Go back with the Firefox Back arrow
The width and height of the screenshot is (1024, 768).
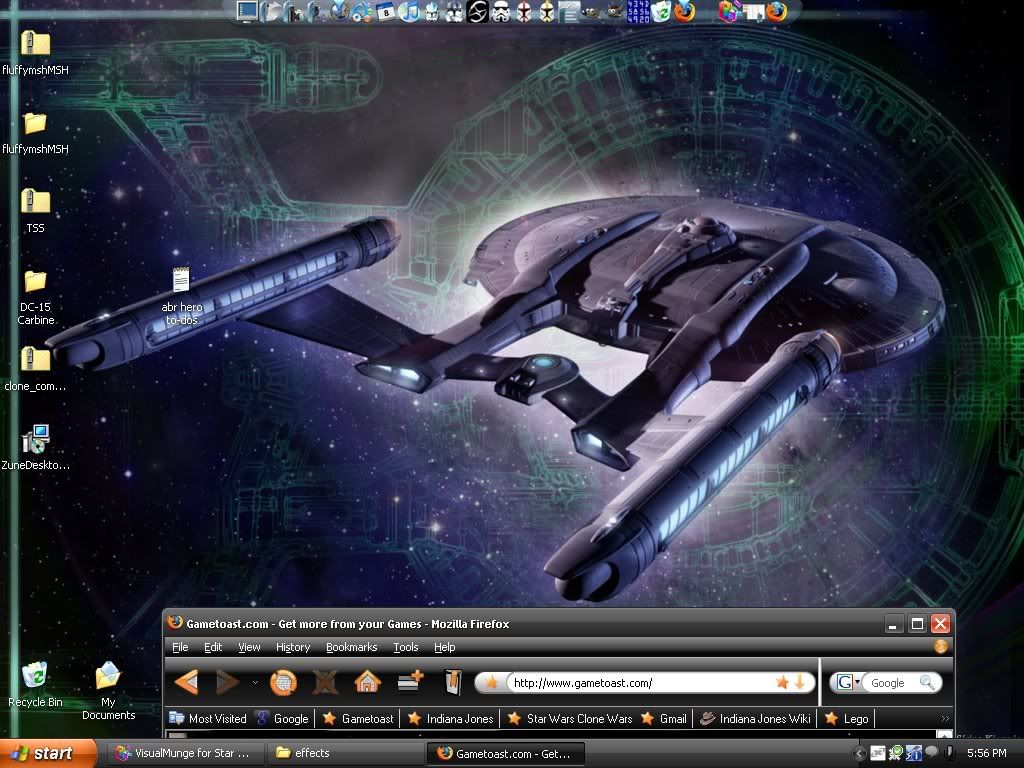(x=187, y=682)
